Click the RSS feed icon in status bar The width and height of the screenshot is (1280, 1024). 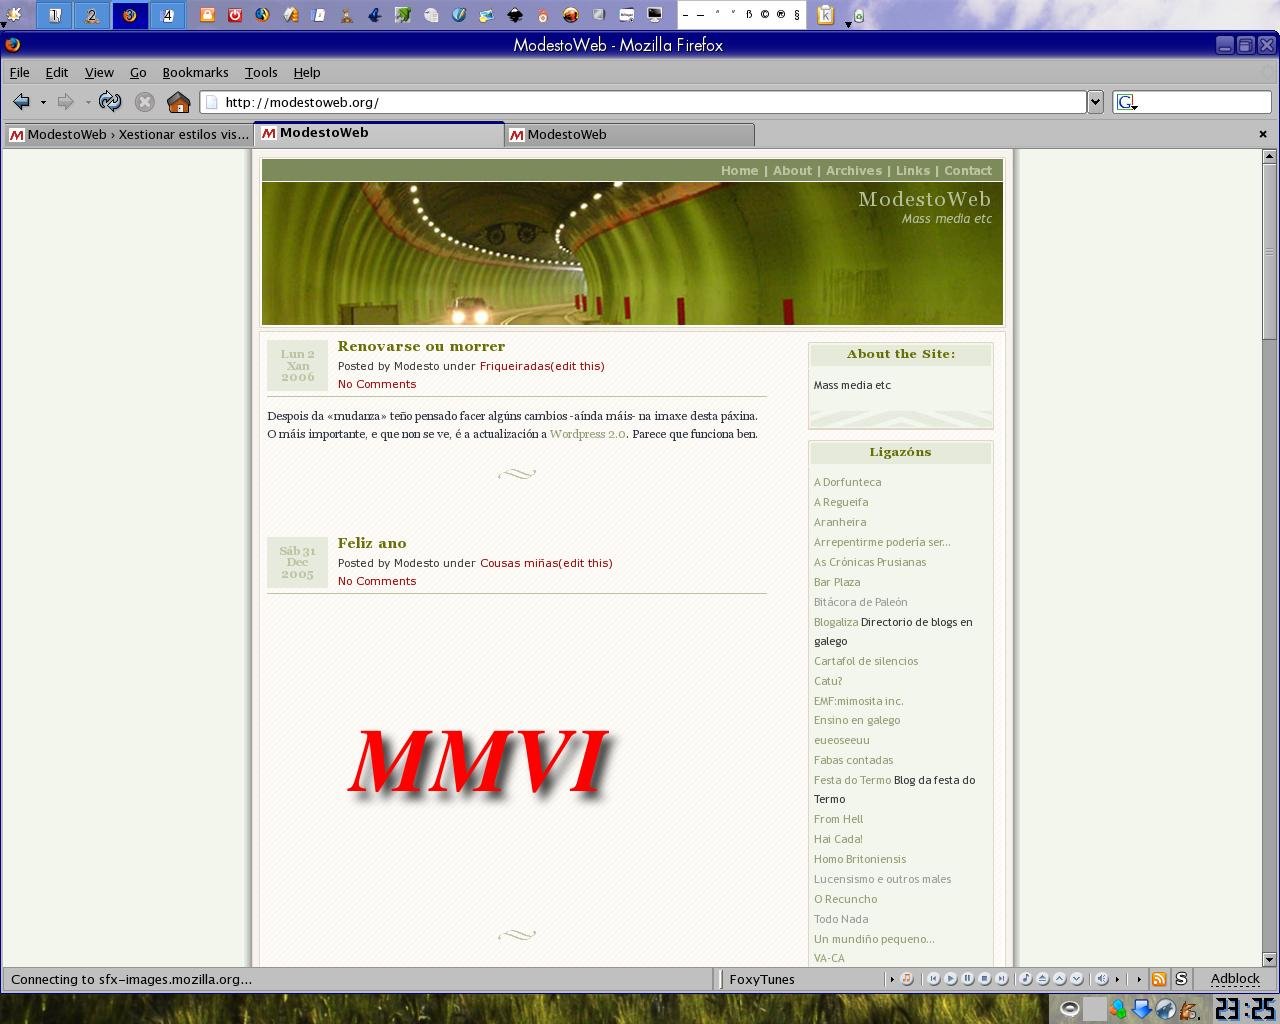point(1159,979)
